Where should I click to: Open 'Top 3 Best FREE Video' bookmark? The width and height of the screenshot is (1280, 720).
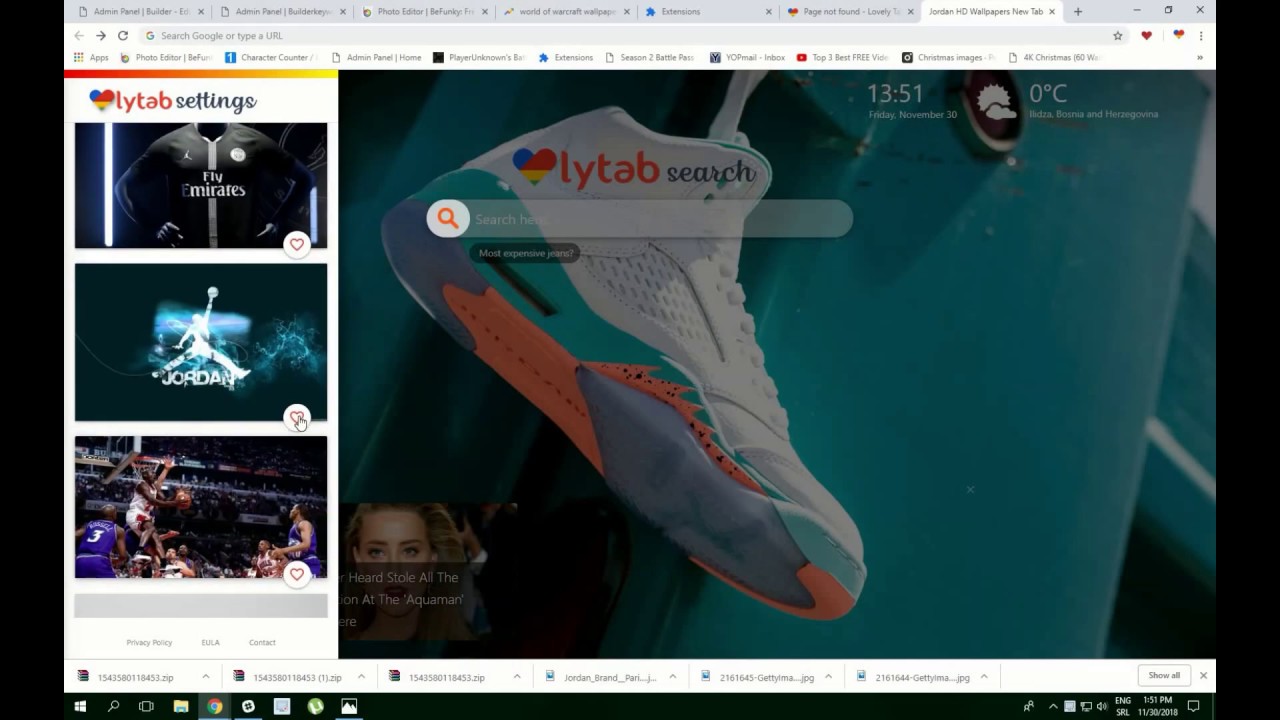pos(842,57)
